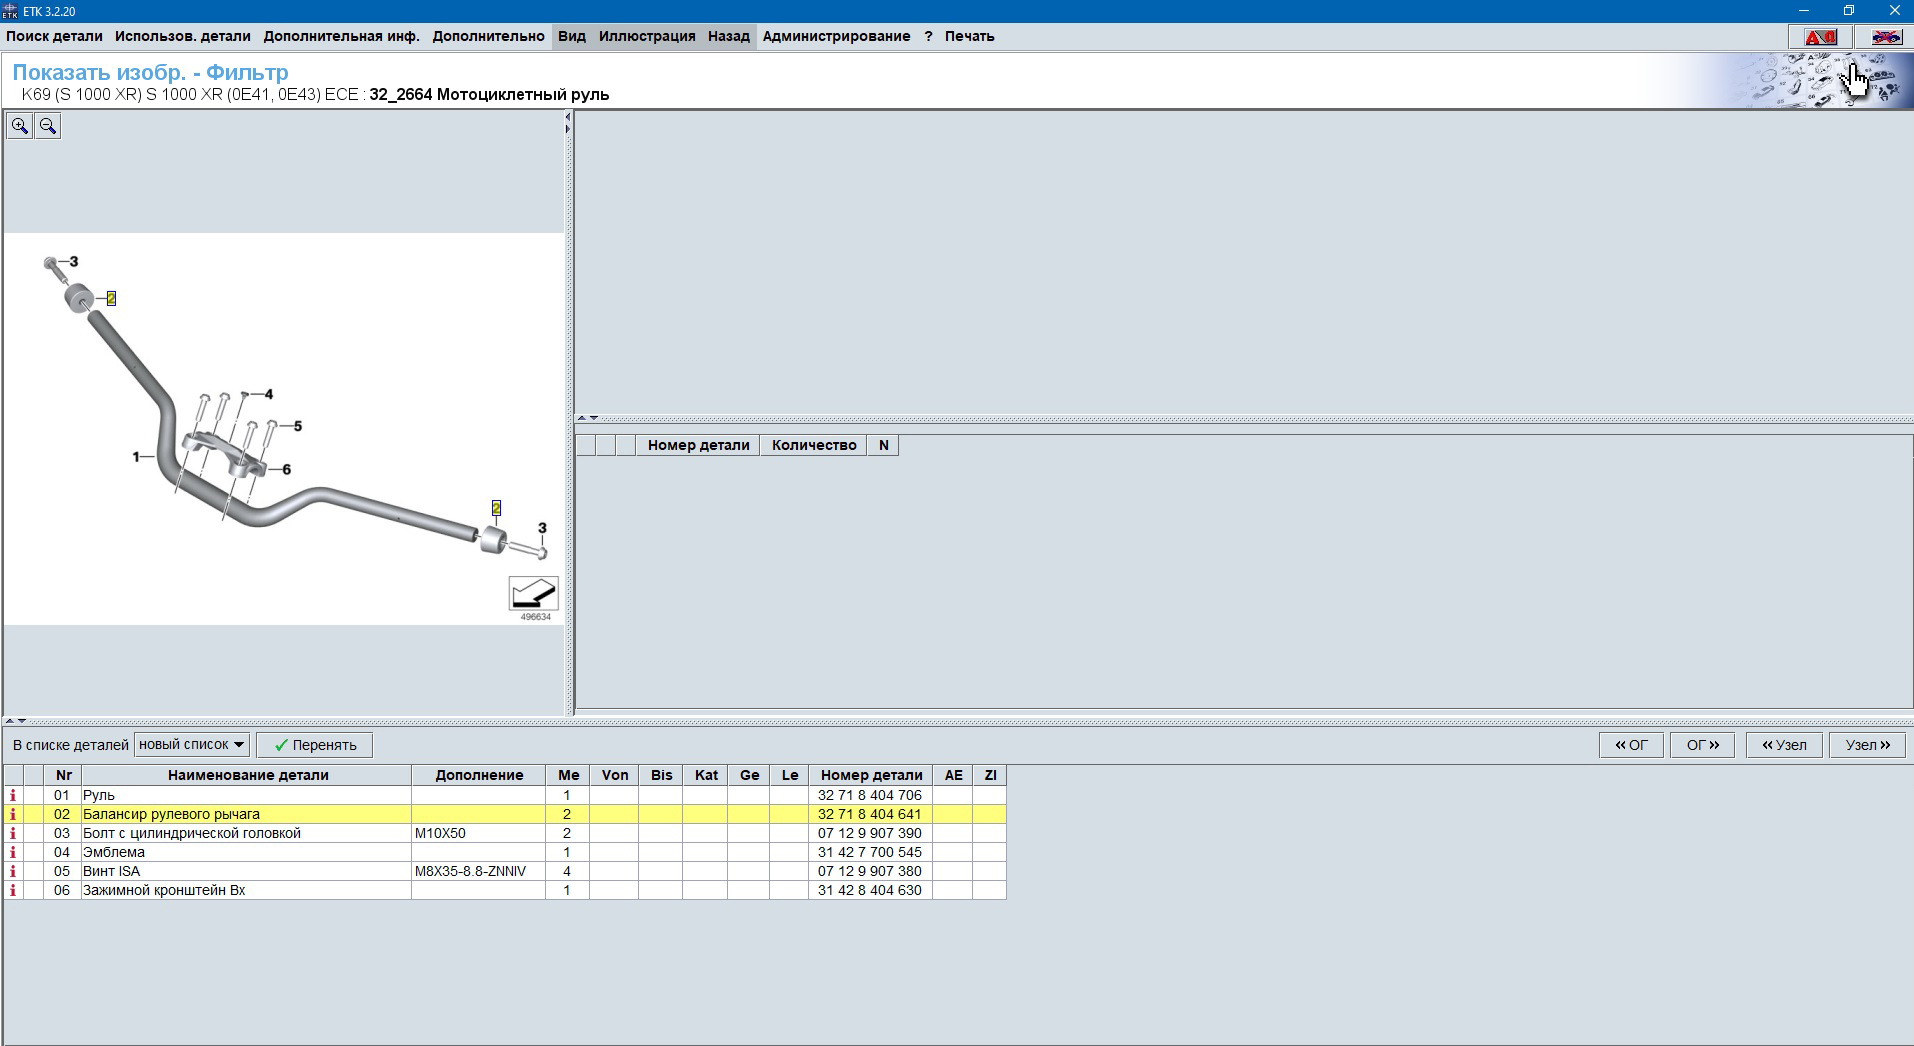Screen dimensions: 1914x1046
Task: Select the Болт с цилиндрической головкой row
Action: coord(191,833)
